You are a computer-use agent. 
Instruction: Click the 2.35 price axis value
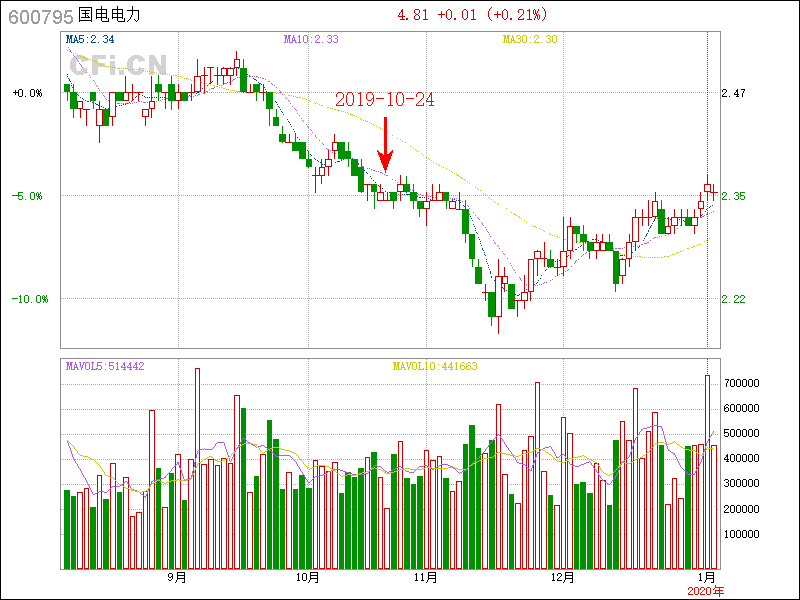coord(733,196)
